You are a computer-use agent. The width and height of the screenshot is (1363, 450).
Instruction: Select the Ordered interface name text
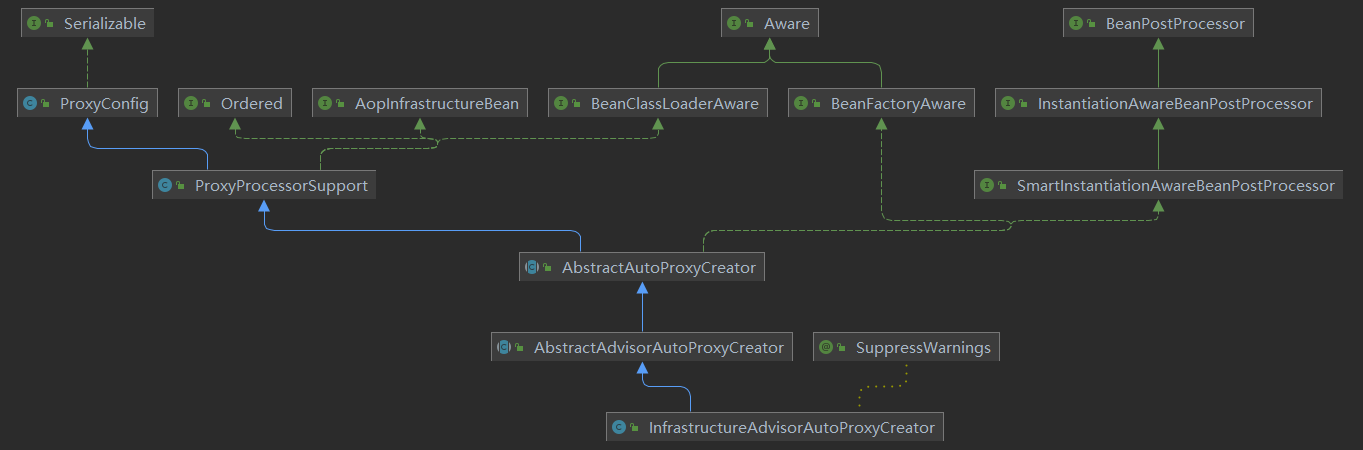click(x=252, y=103)
